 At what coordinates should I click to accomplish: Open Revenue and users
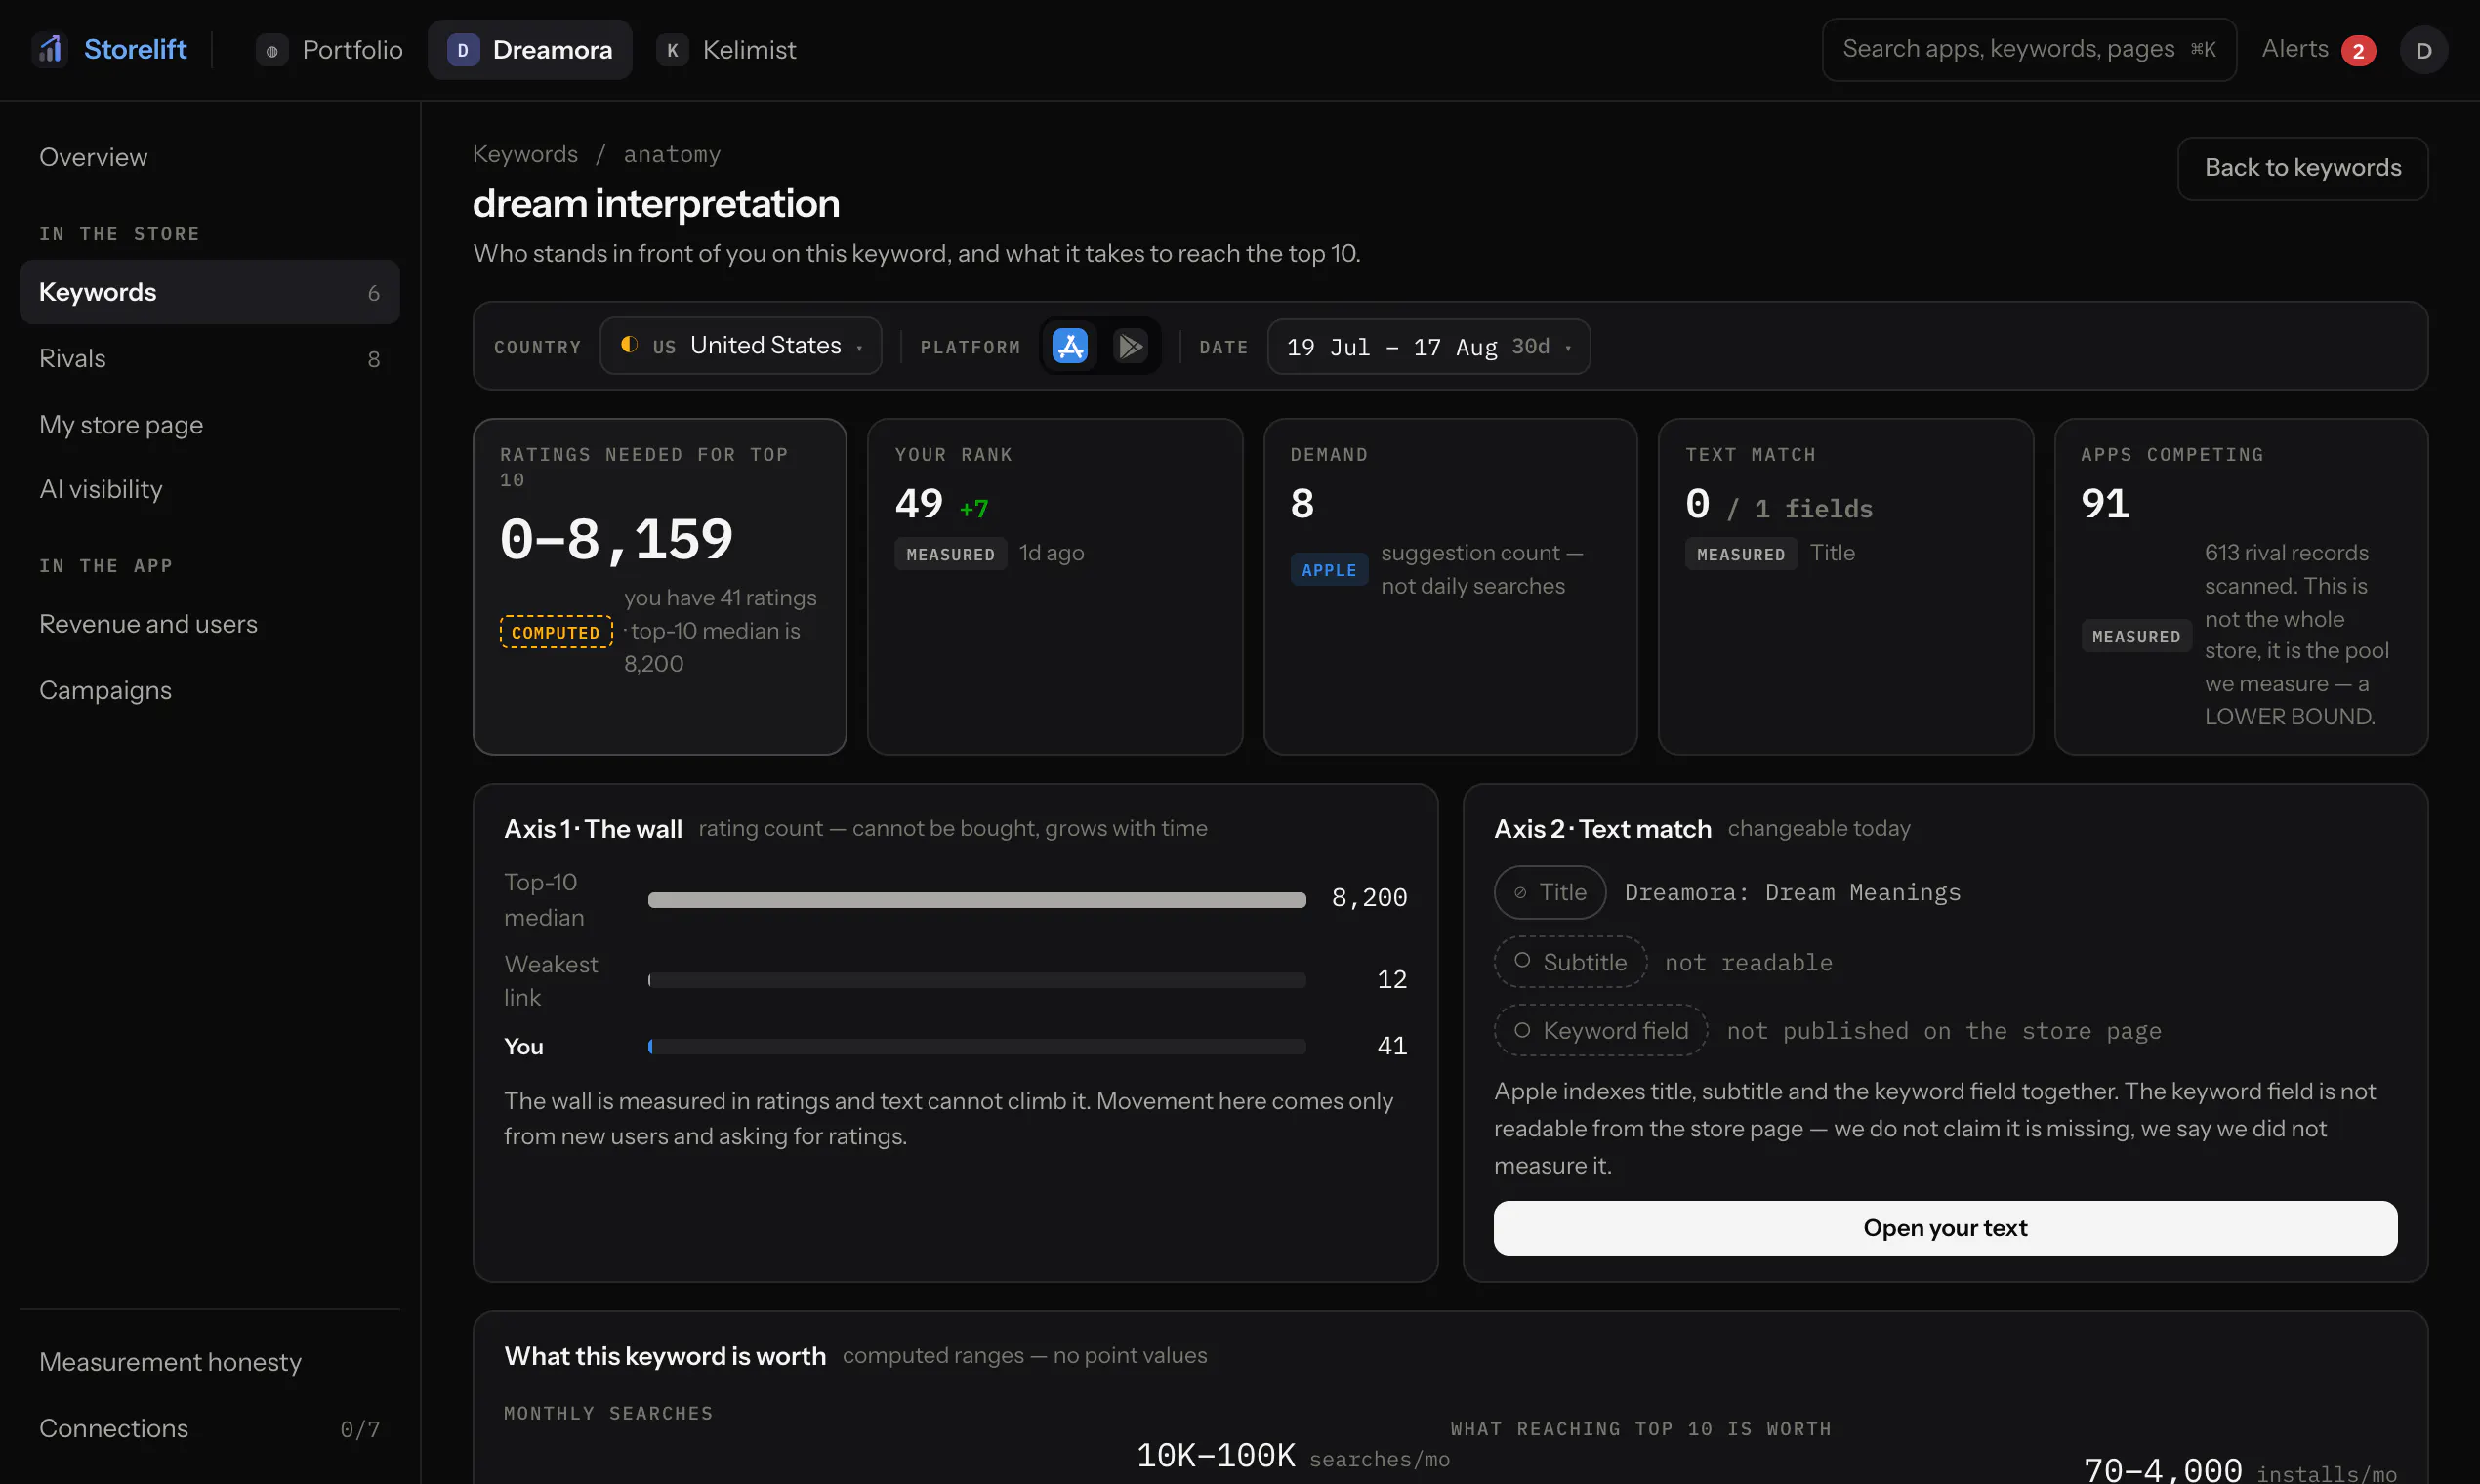click(209, 624)
